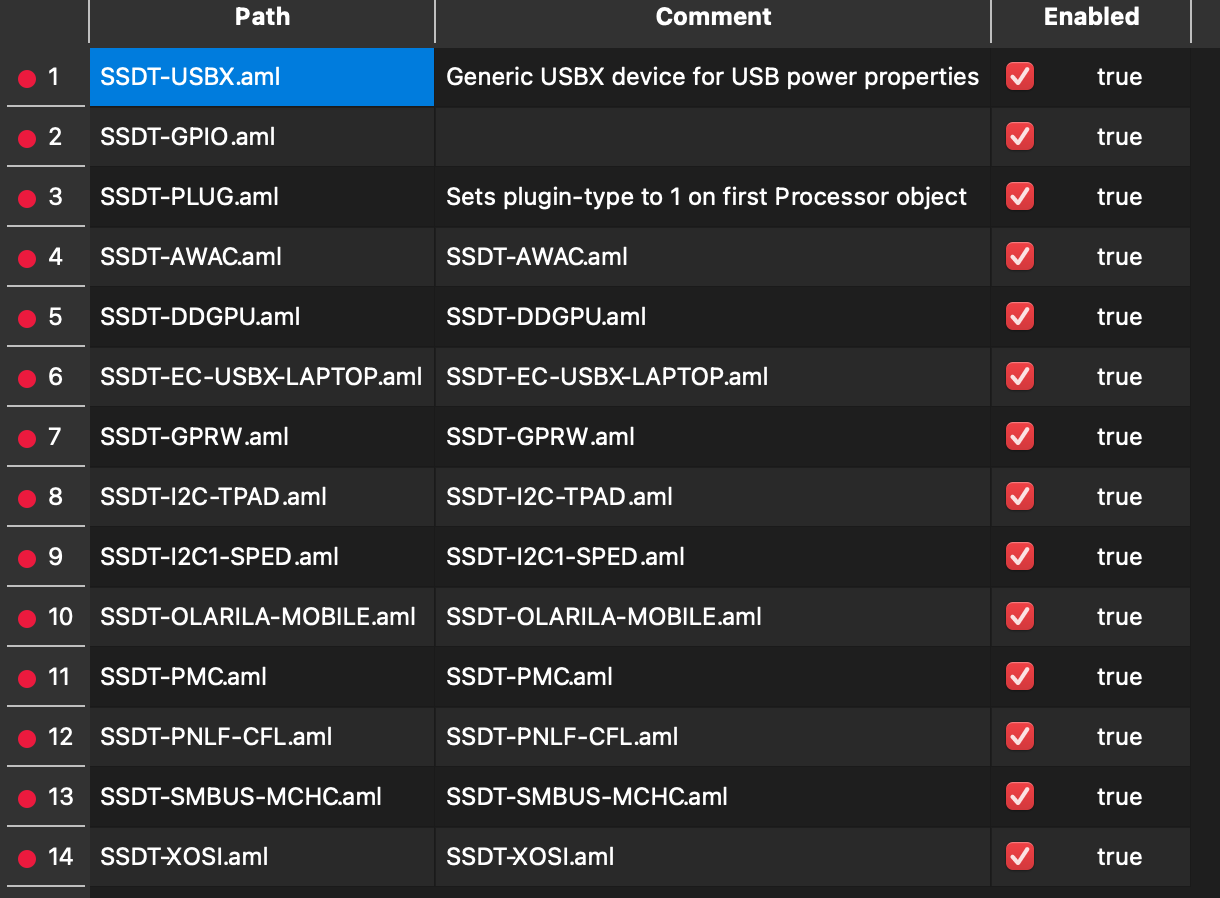The width and height of the screenshot is (1220, 898).
Task: Uncheck Enabled for SSDT-PNLF-CFL.aml
Action: pyautogui.click(x=1019, y=737)
